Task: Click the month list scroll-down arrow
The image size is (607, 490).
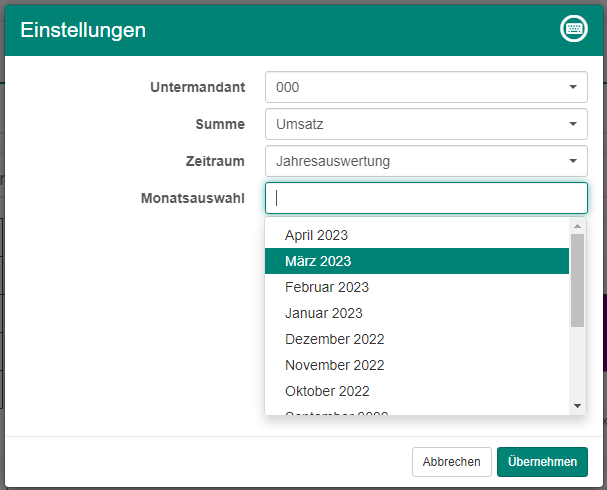Action: tap(577, 405)
